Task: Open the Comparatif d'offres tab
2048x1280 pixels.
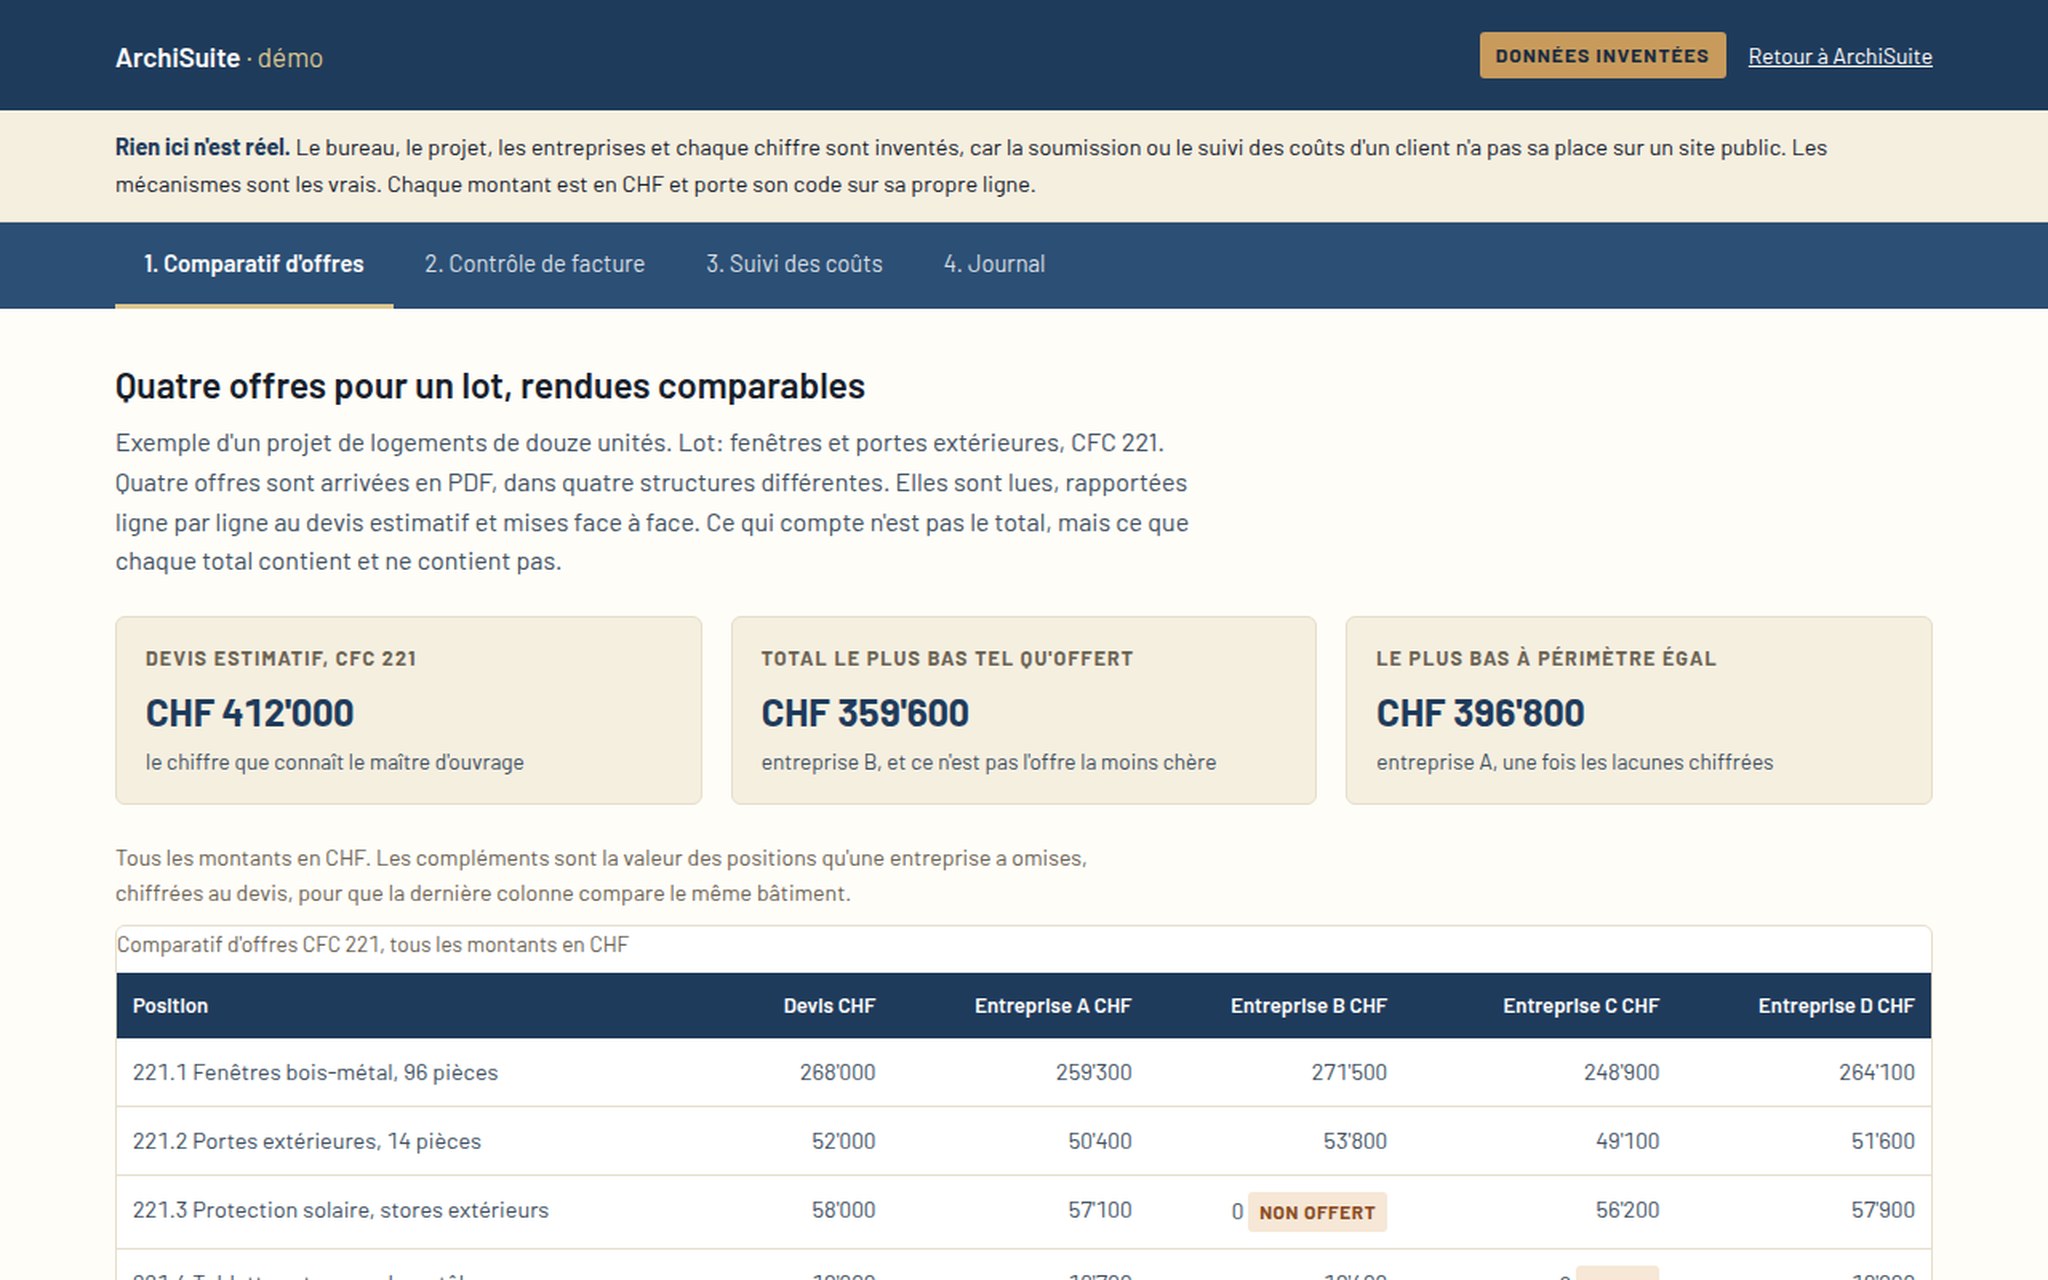Action: (254, 264)
